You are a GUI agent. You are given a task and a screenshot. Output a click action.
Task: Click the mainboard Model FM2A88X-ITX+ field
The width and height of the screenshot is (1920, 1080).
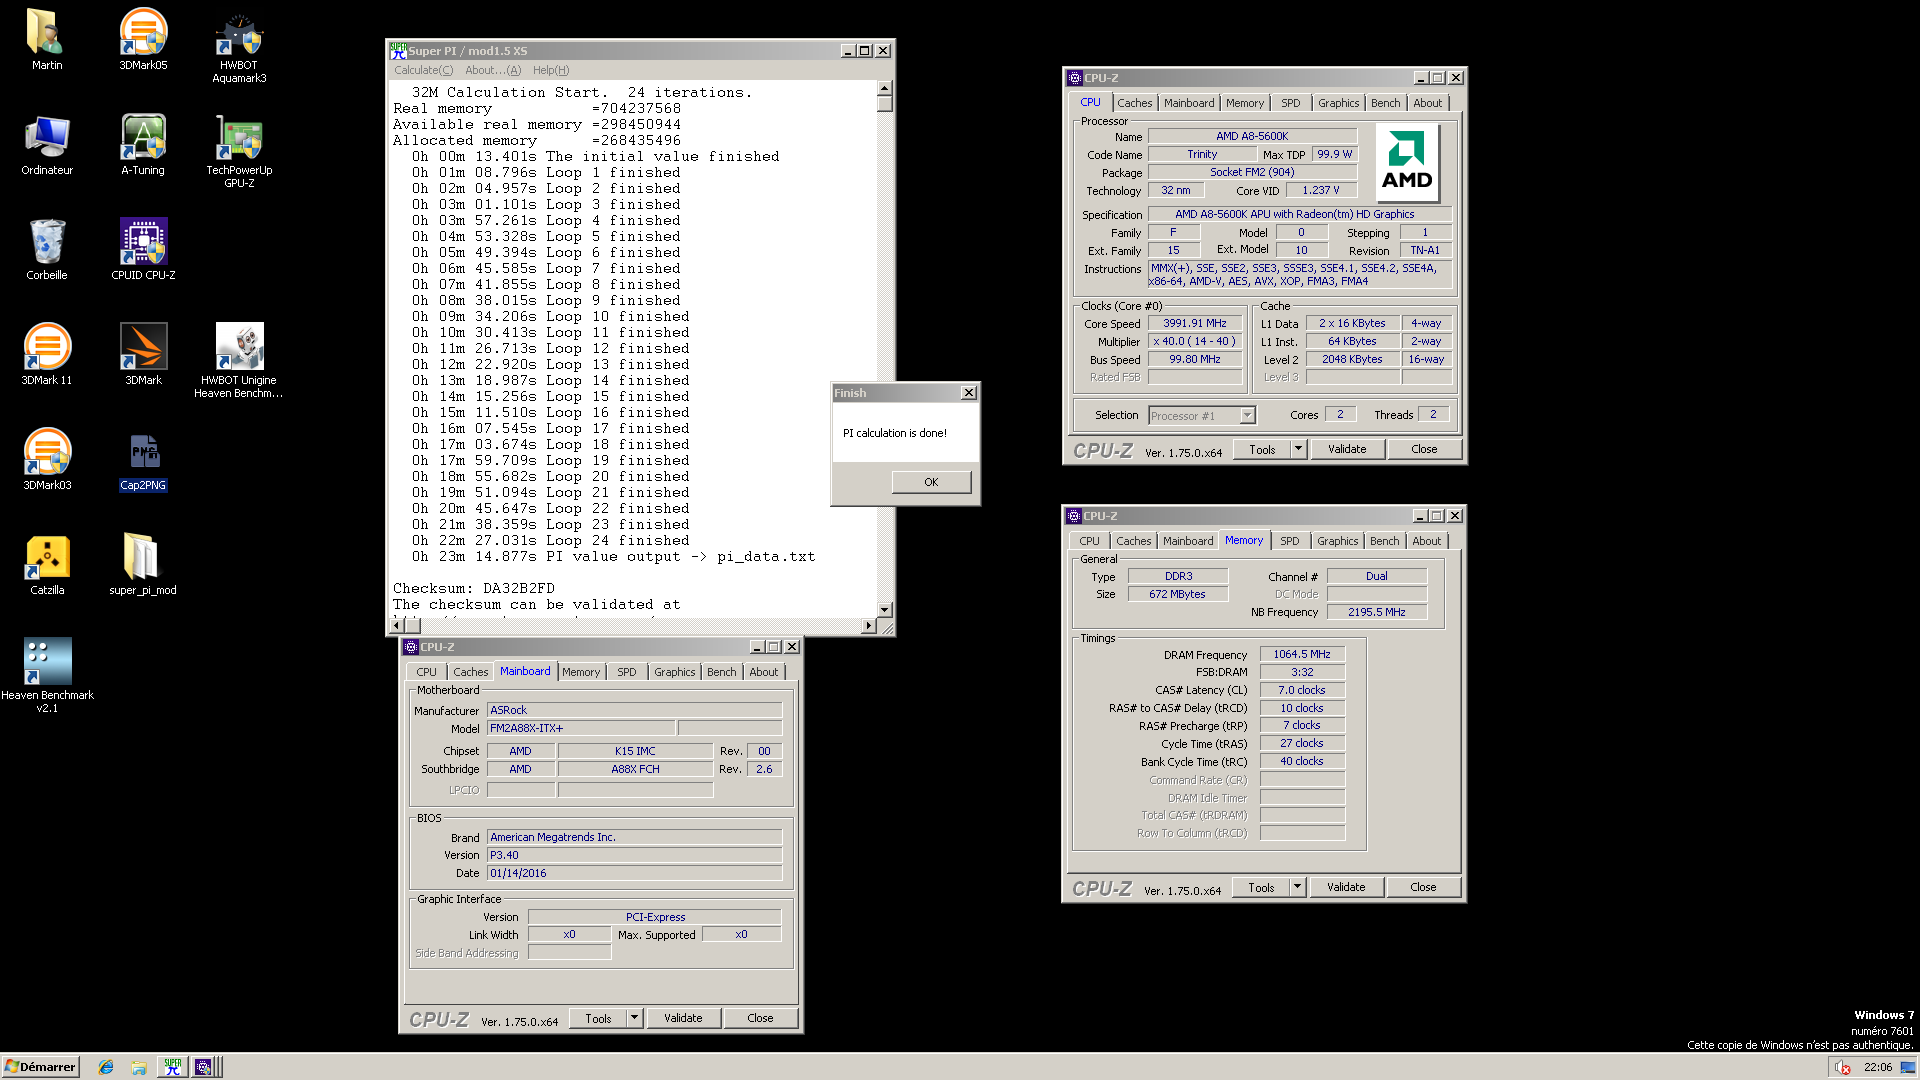[581, 728]
